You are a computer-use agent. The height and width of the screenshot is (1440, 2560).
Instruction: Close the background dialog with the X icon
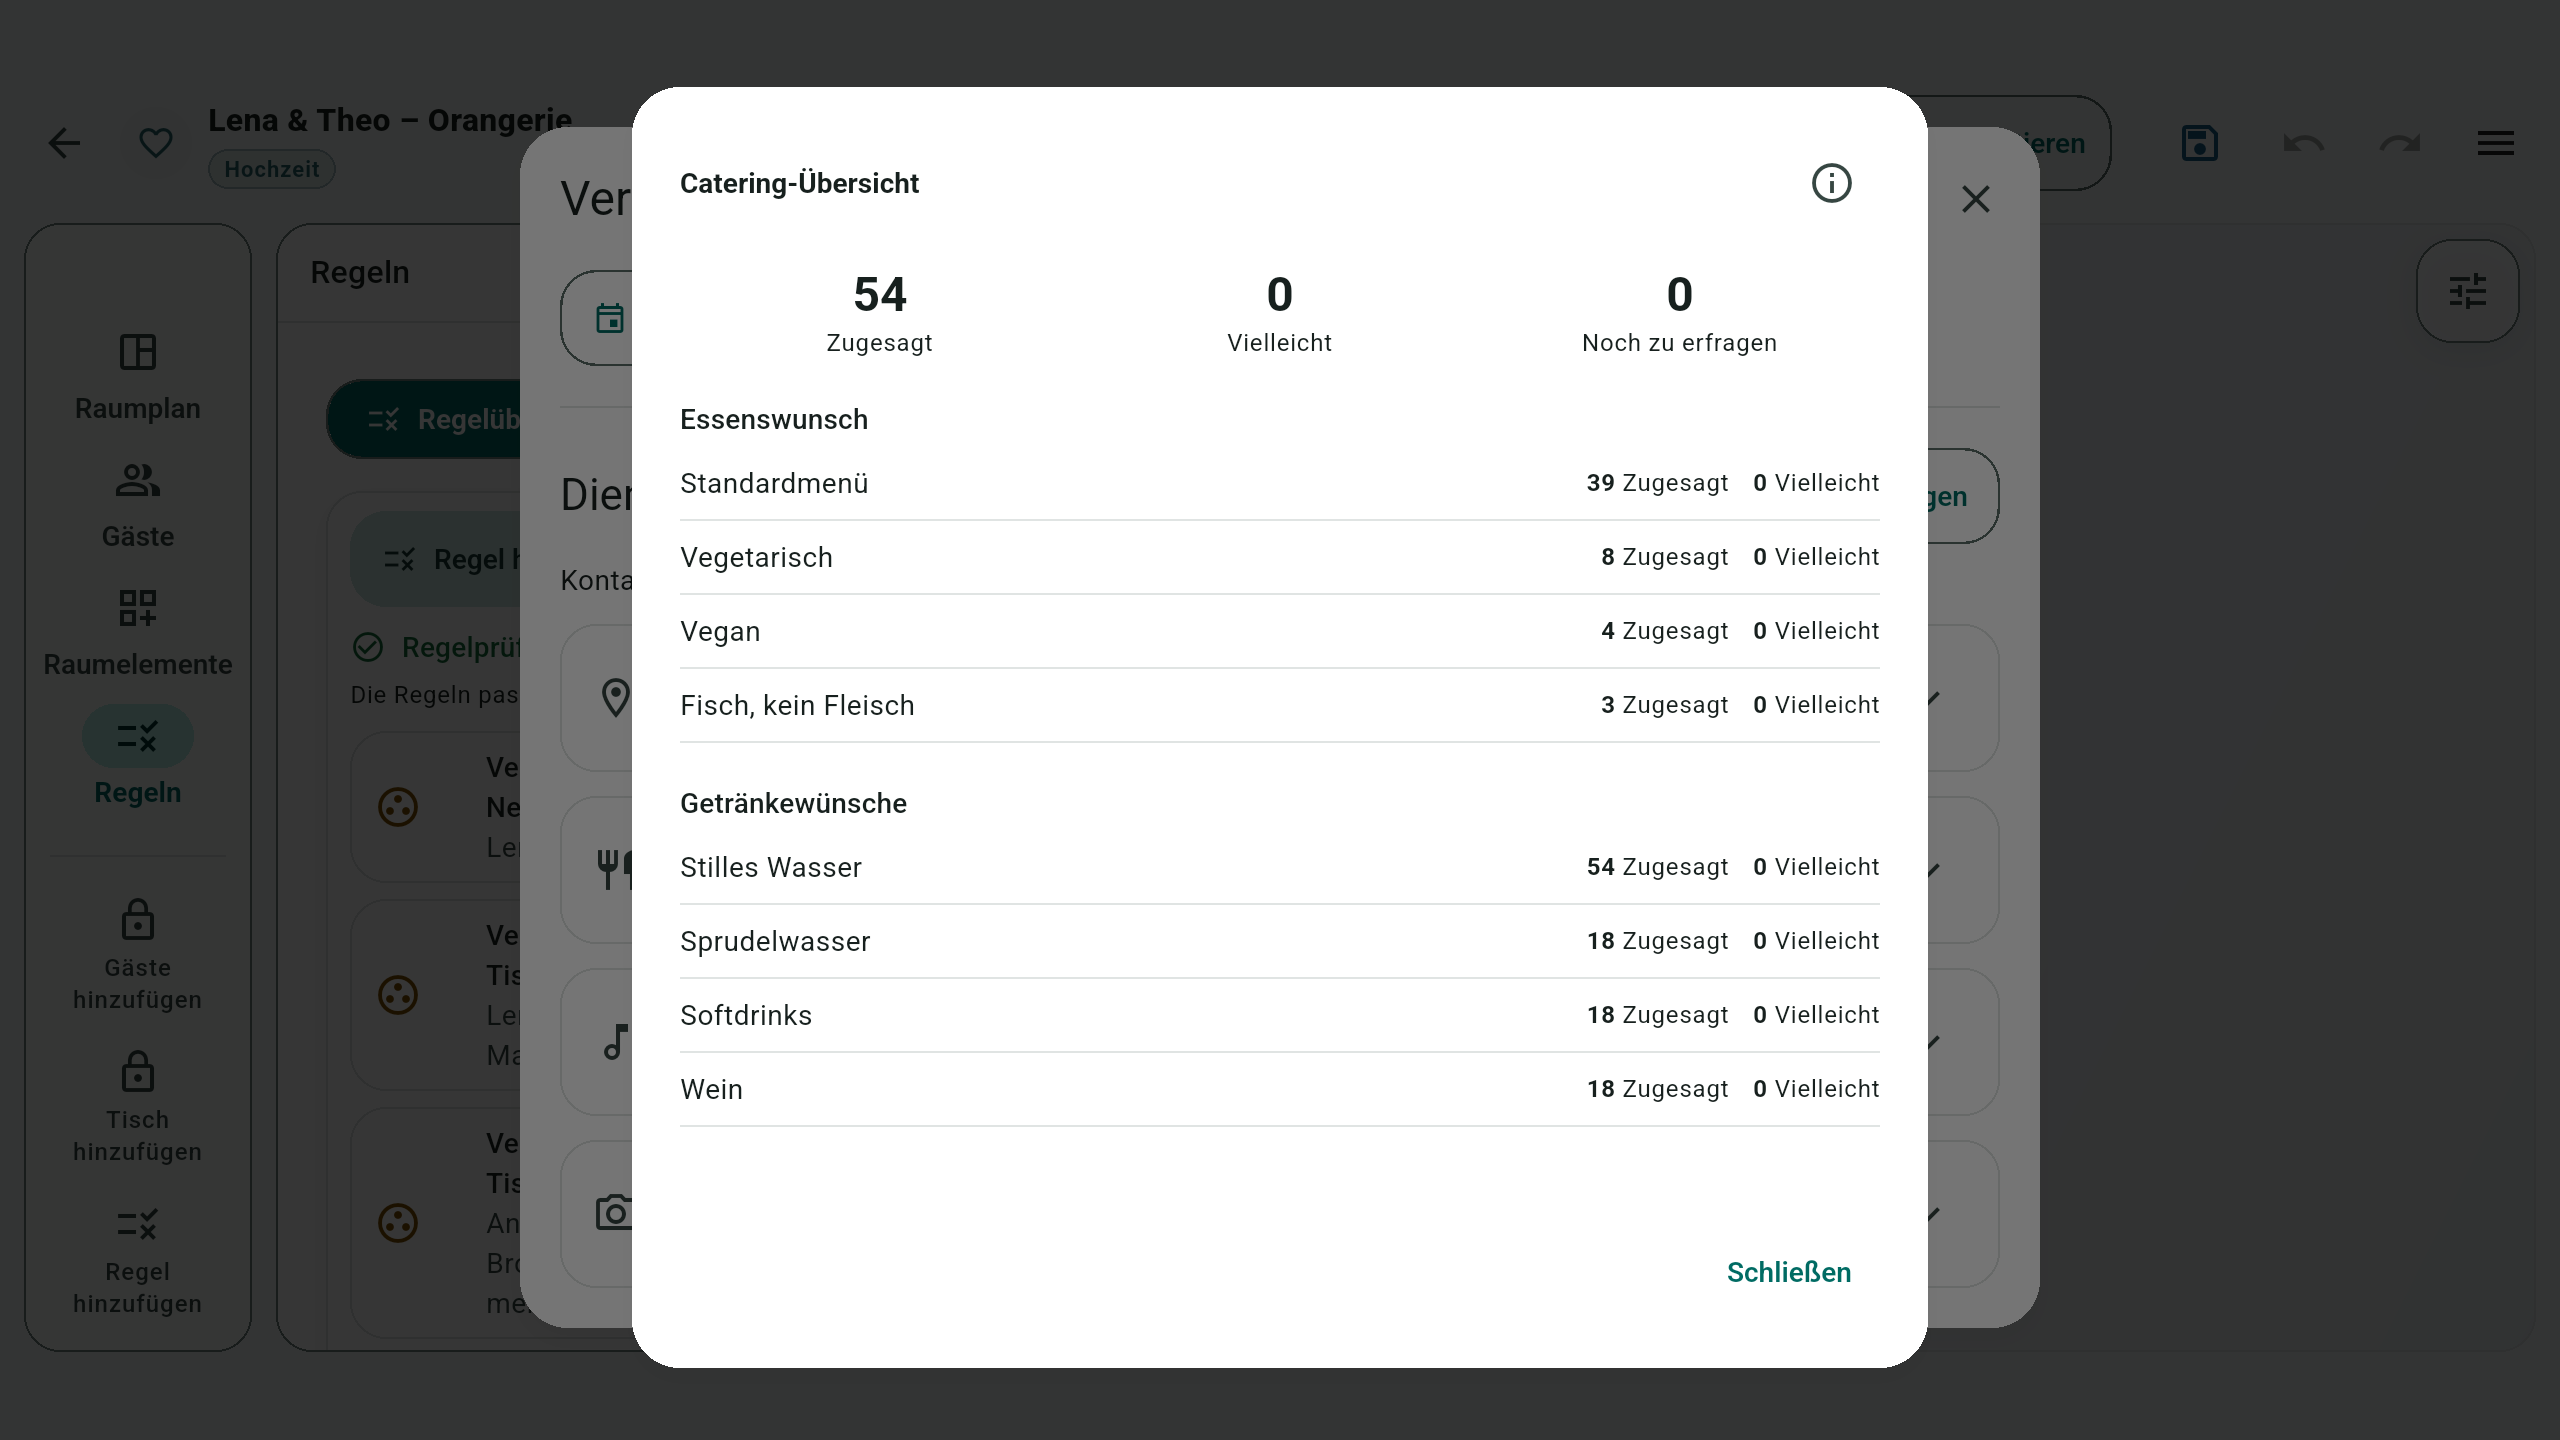pyautogui.click(x=1975, y=199)
